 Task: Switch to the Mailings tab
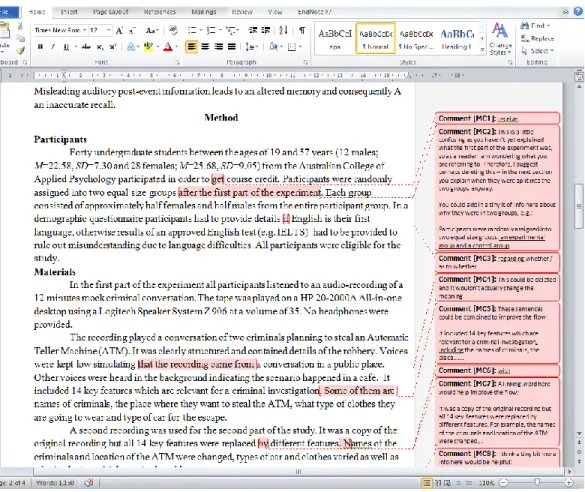[x=204, y=12]
